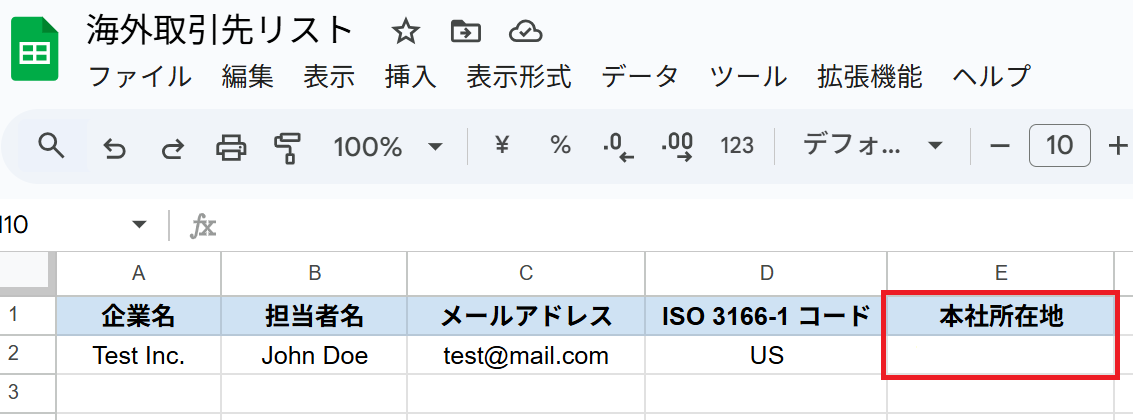The image size is (1133, 420).
Task: Redo the last undone action
Action: click(x=173, y=148)
